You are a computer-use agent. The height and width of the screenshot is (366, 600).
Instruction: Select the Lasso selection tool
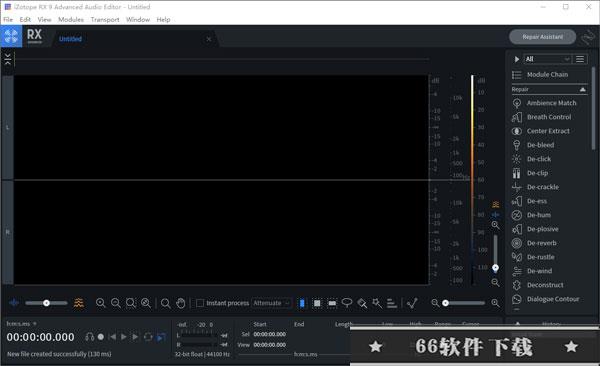pos(347,303)
